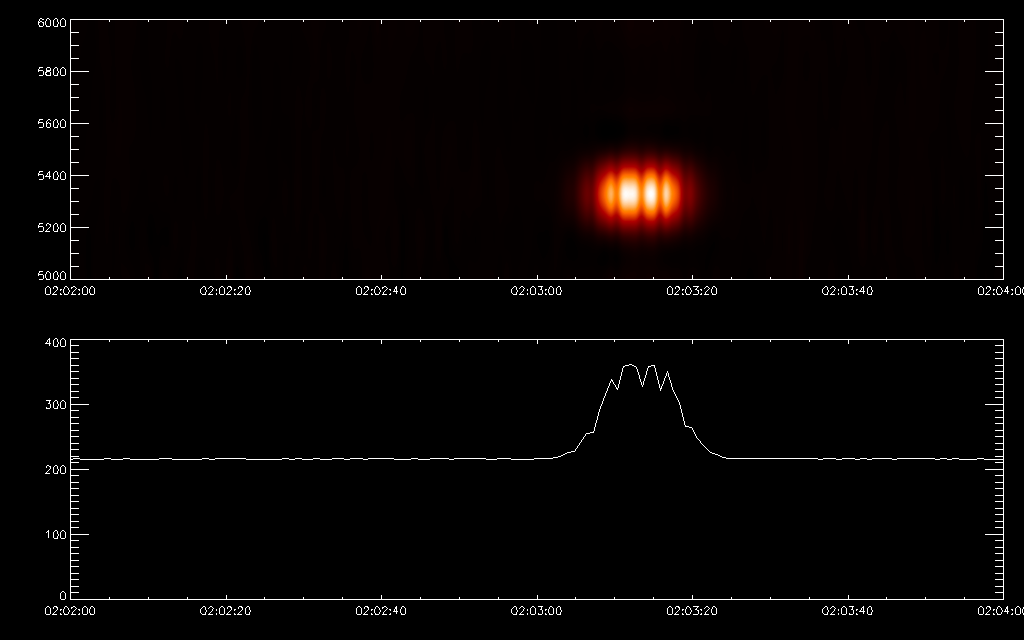
Task: Click 02:02:20 time label under the lower plot
Action: click(x=227, y=608)
